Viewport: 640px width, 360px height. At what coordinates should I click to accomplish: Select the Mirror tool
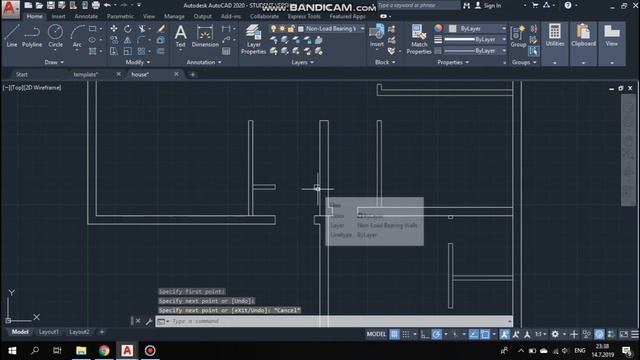coord(128,40)
